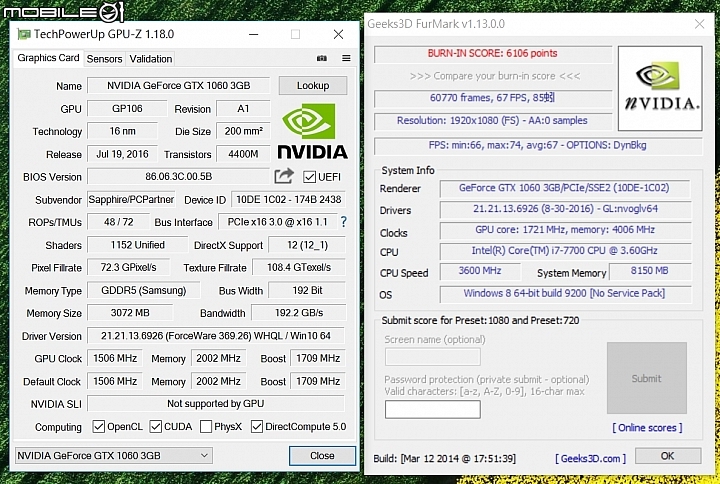This screenshot has width=720, height=484.
Task: Click the Technology value 16 nm
Action: 122,131
